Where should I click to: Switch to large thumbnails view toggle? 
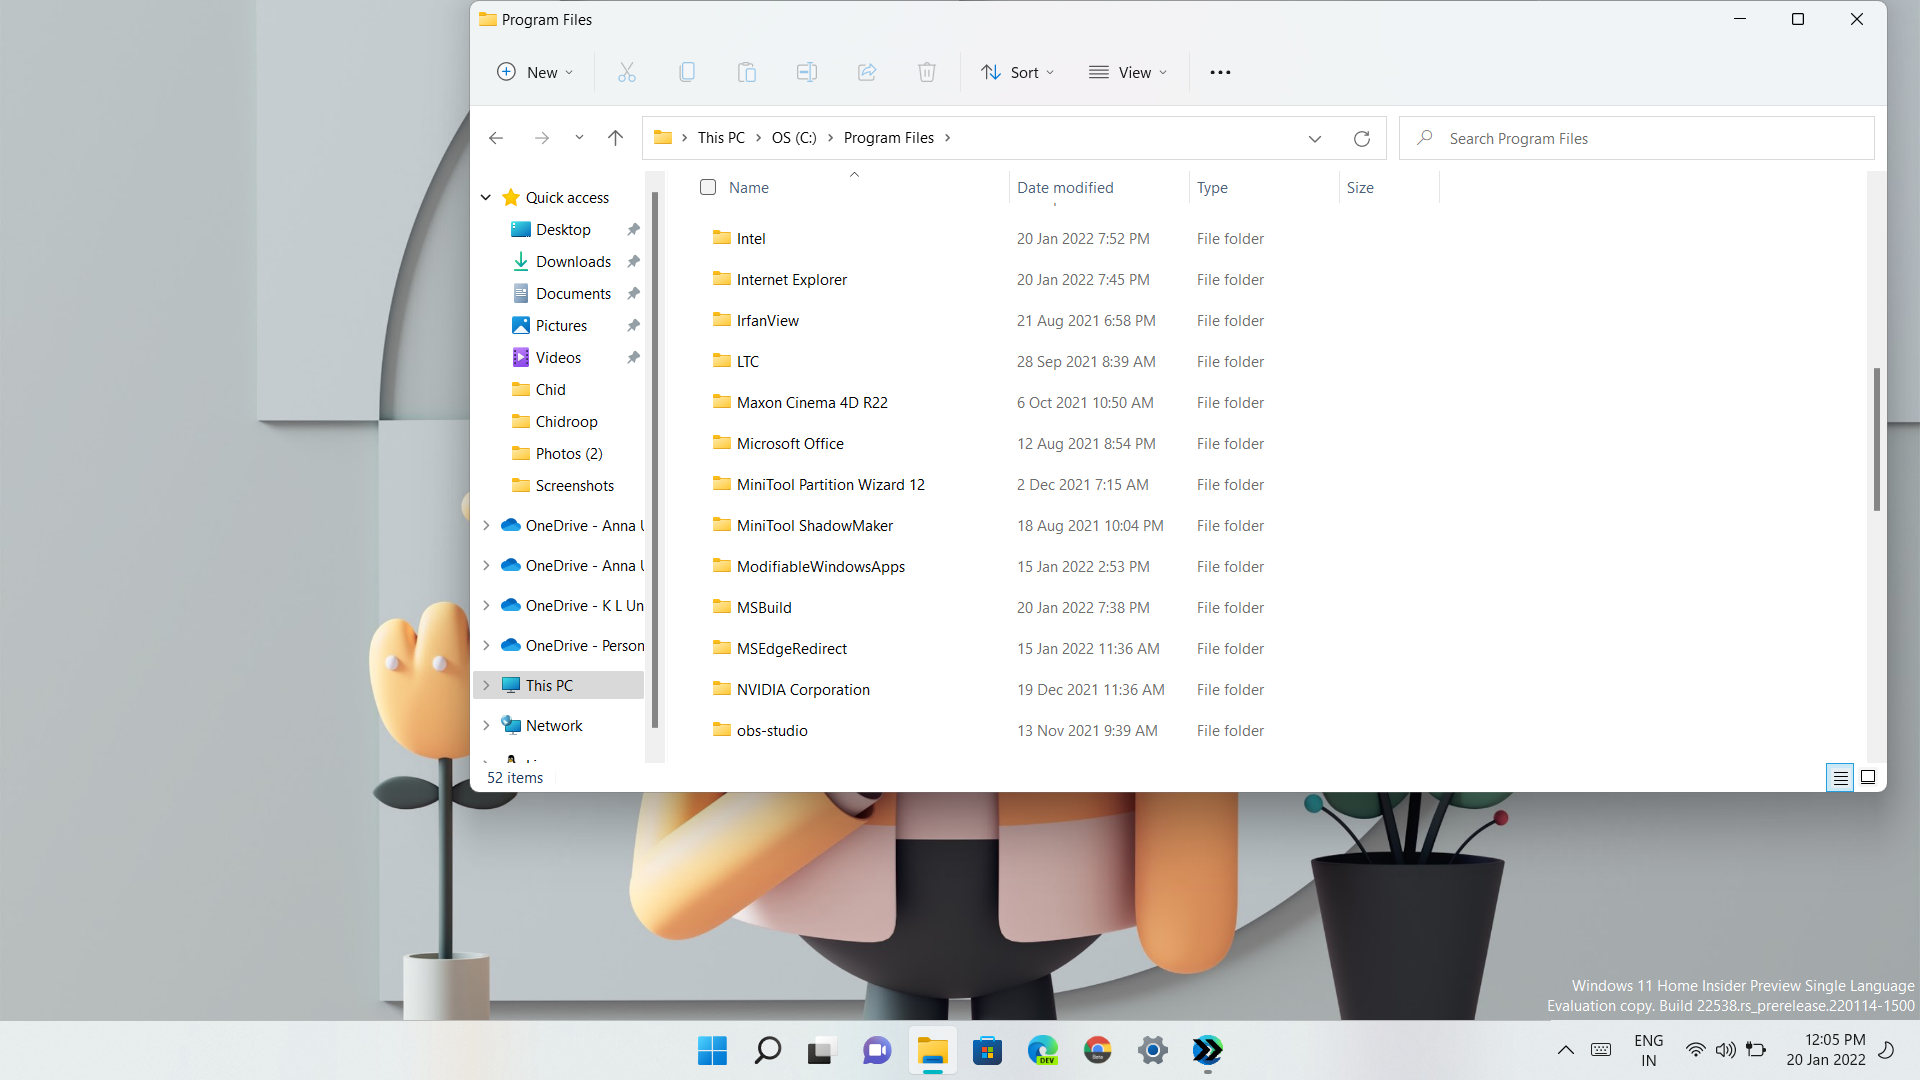pyautogui.click(x=1867, y=777)
